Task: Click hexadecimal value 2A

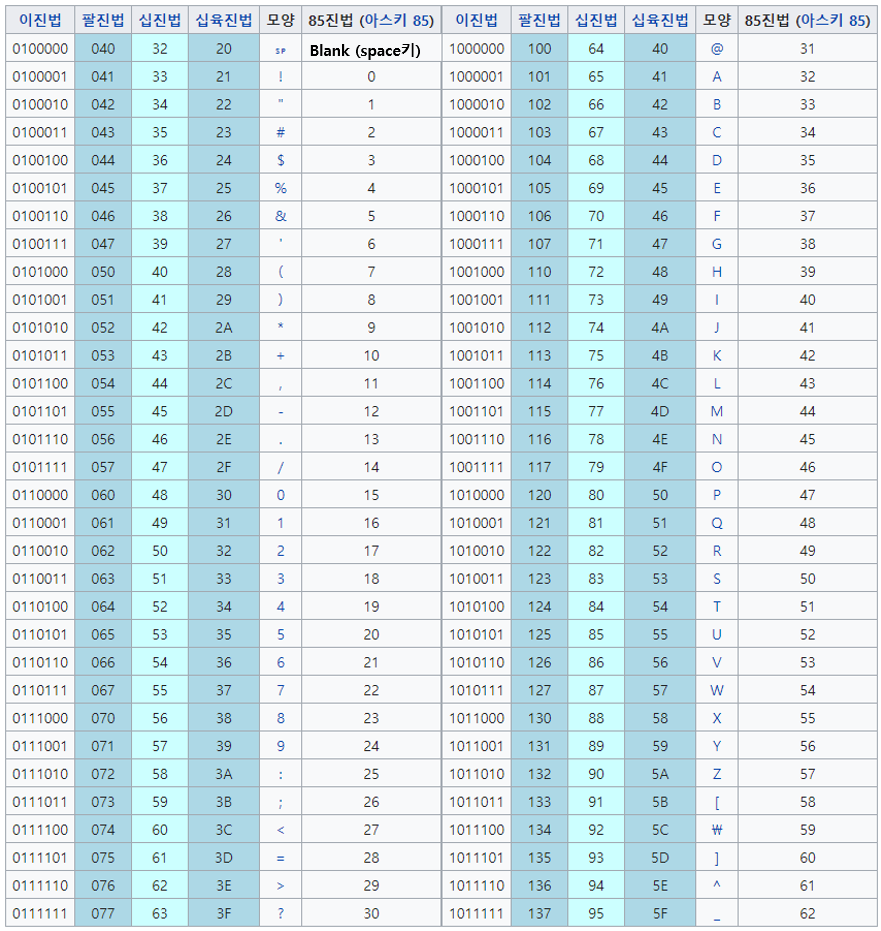Action: pos(224,328)
